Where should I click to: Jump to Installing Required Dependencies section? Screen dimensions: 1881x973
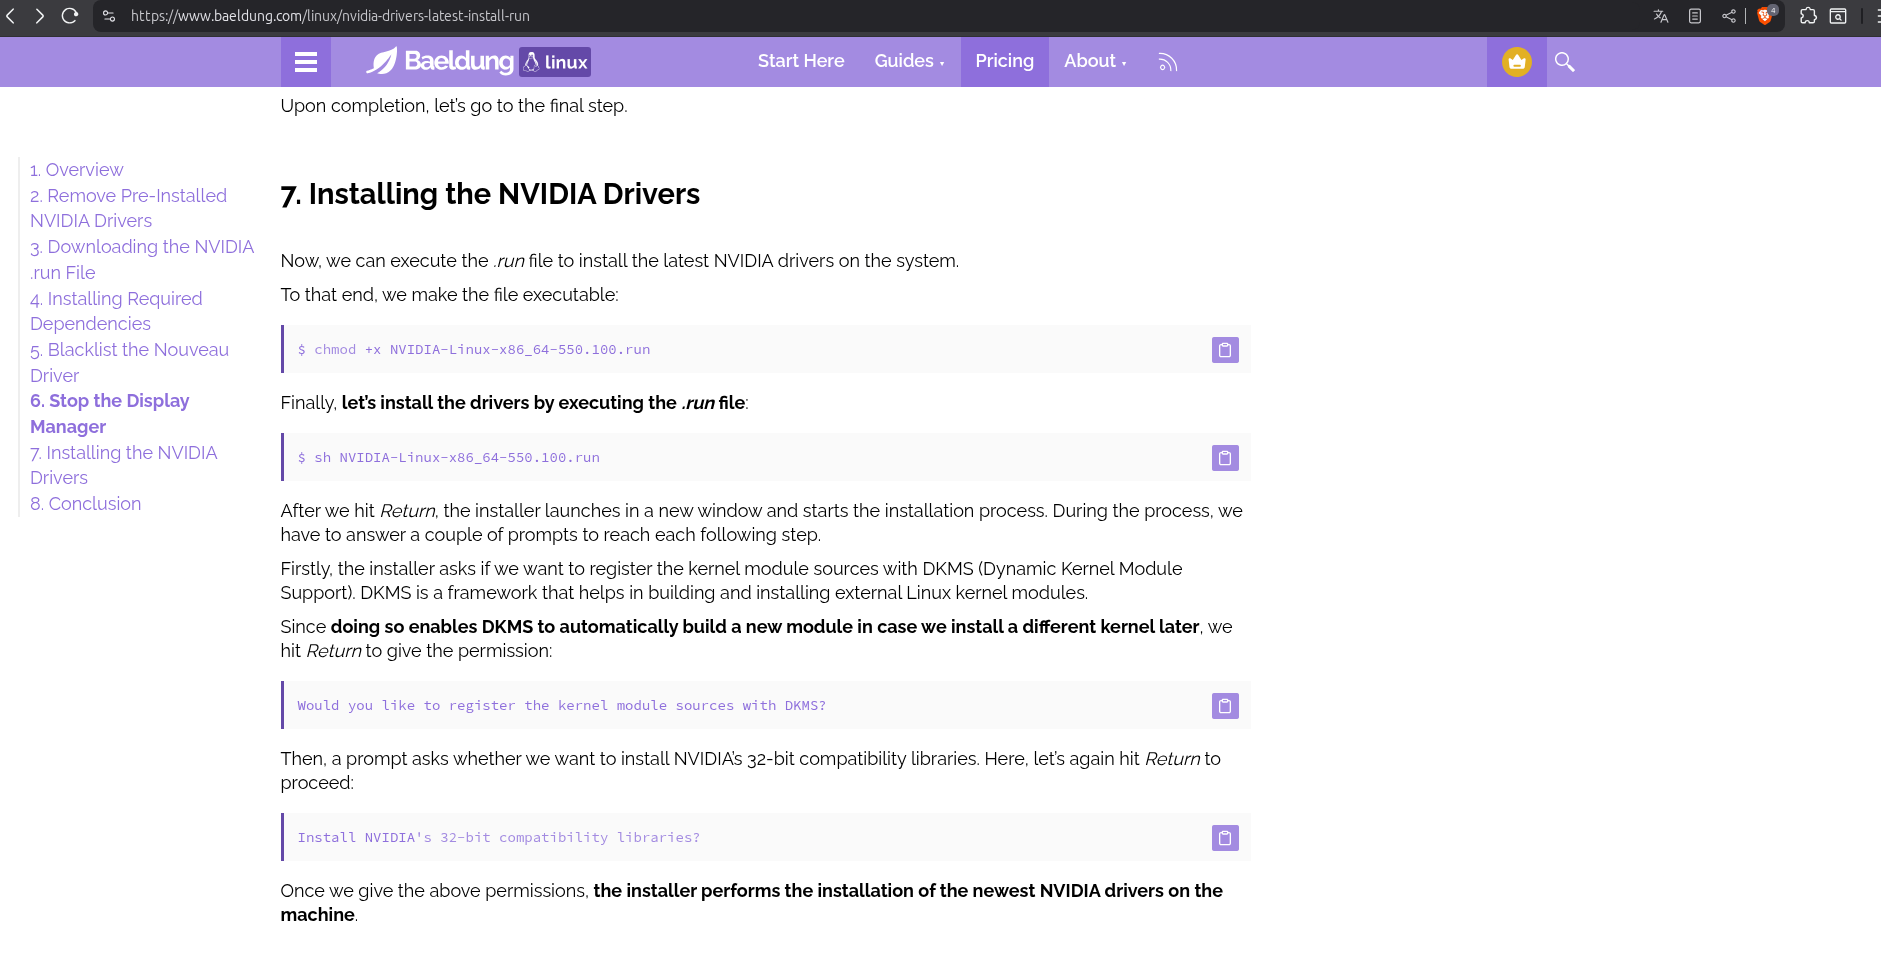coord(116,311)
